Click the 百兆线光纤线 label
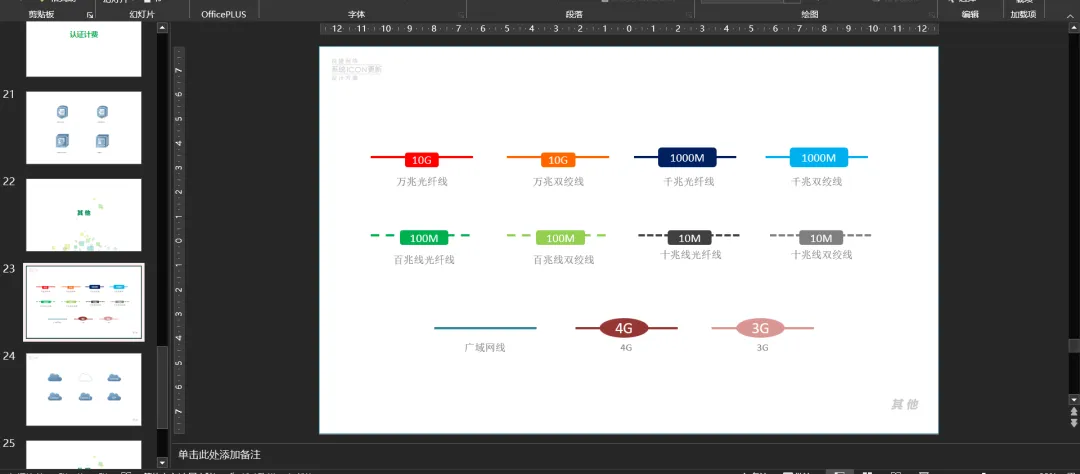 [x=424, y=260]
